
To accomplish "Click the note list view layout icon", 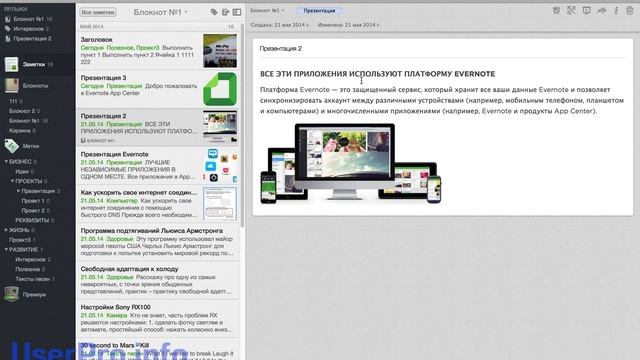I will point(237,12).
